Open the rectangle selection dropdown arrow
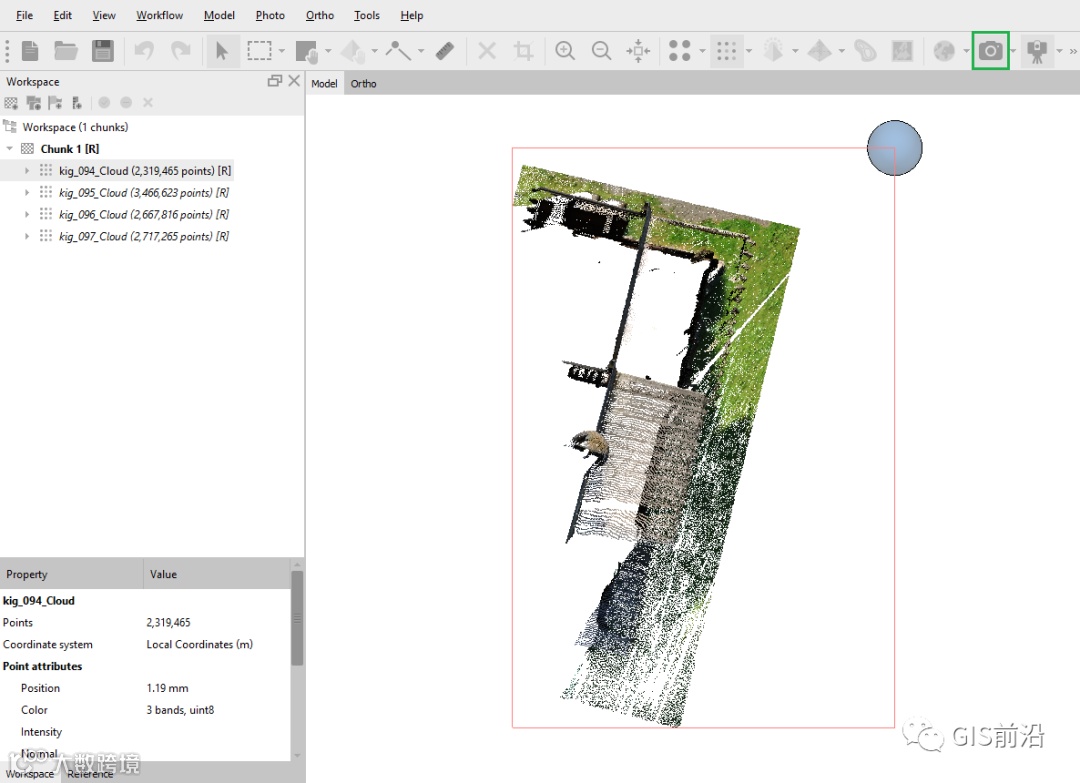 [282, 52]
